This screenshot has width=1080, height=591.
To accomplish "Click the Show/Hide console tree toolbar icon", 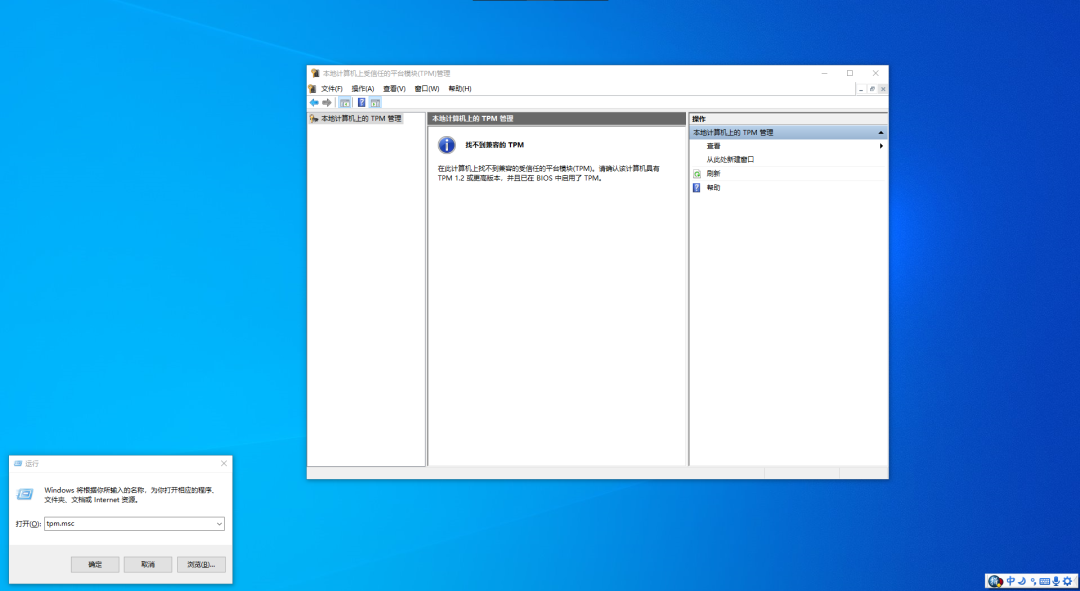I will tap(345, 102).
